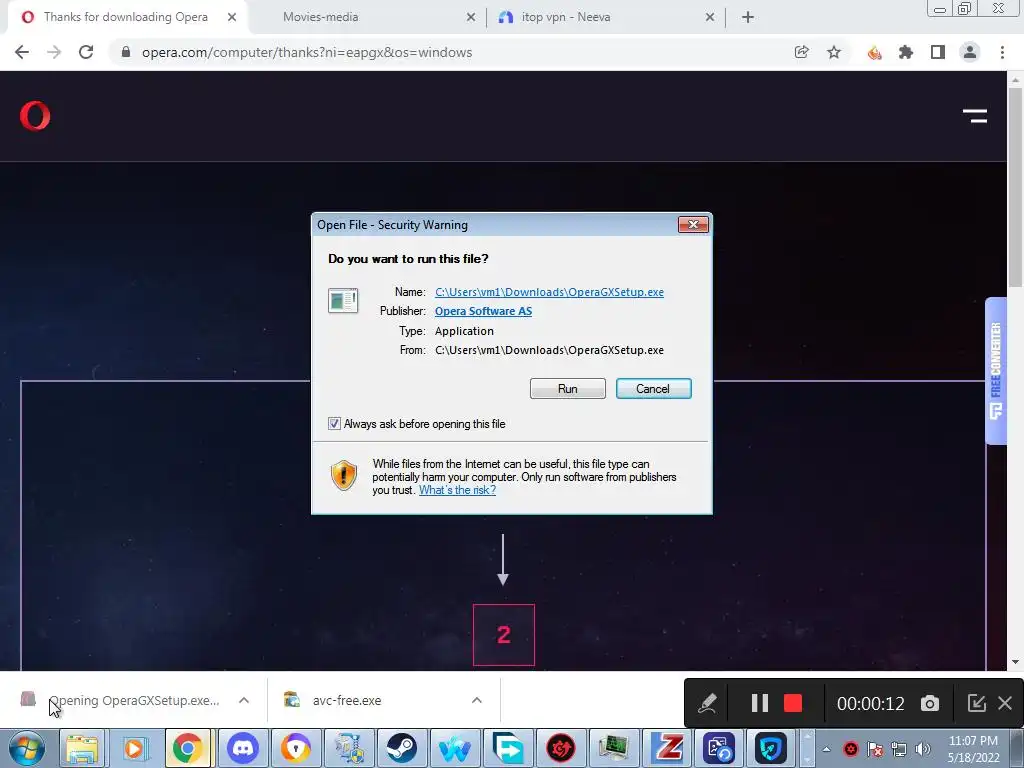This screenshot has width=1024, height=768.
Task: Click the Opera logo on the page
Action: coord(35,116)
